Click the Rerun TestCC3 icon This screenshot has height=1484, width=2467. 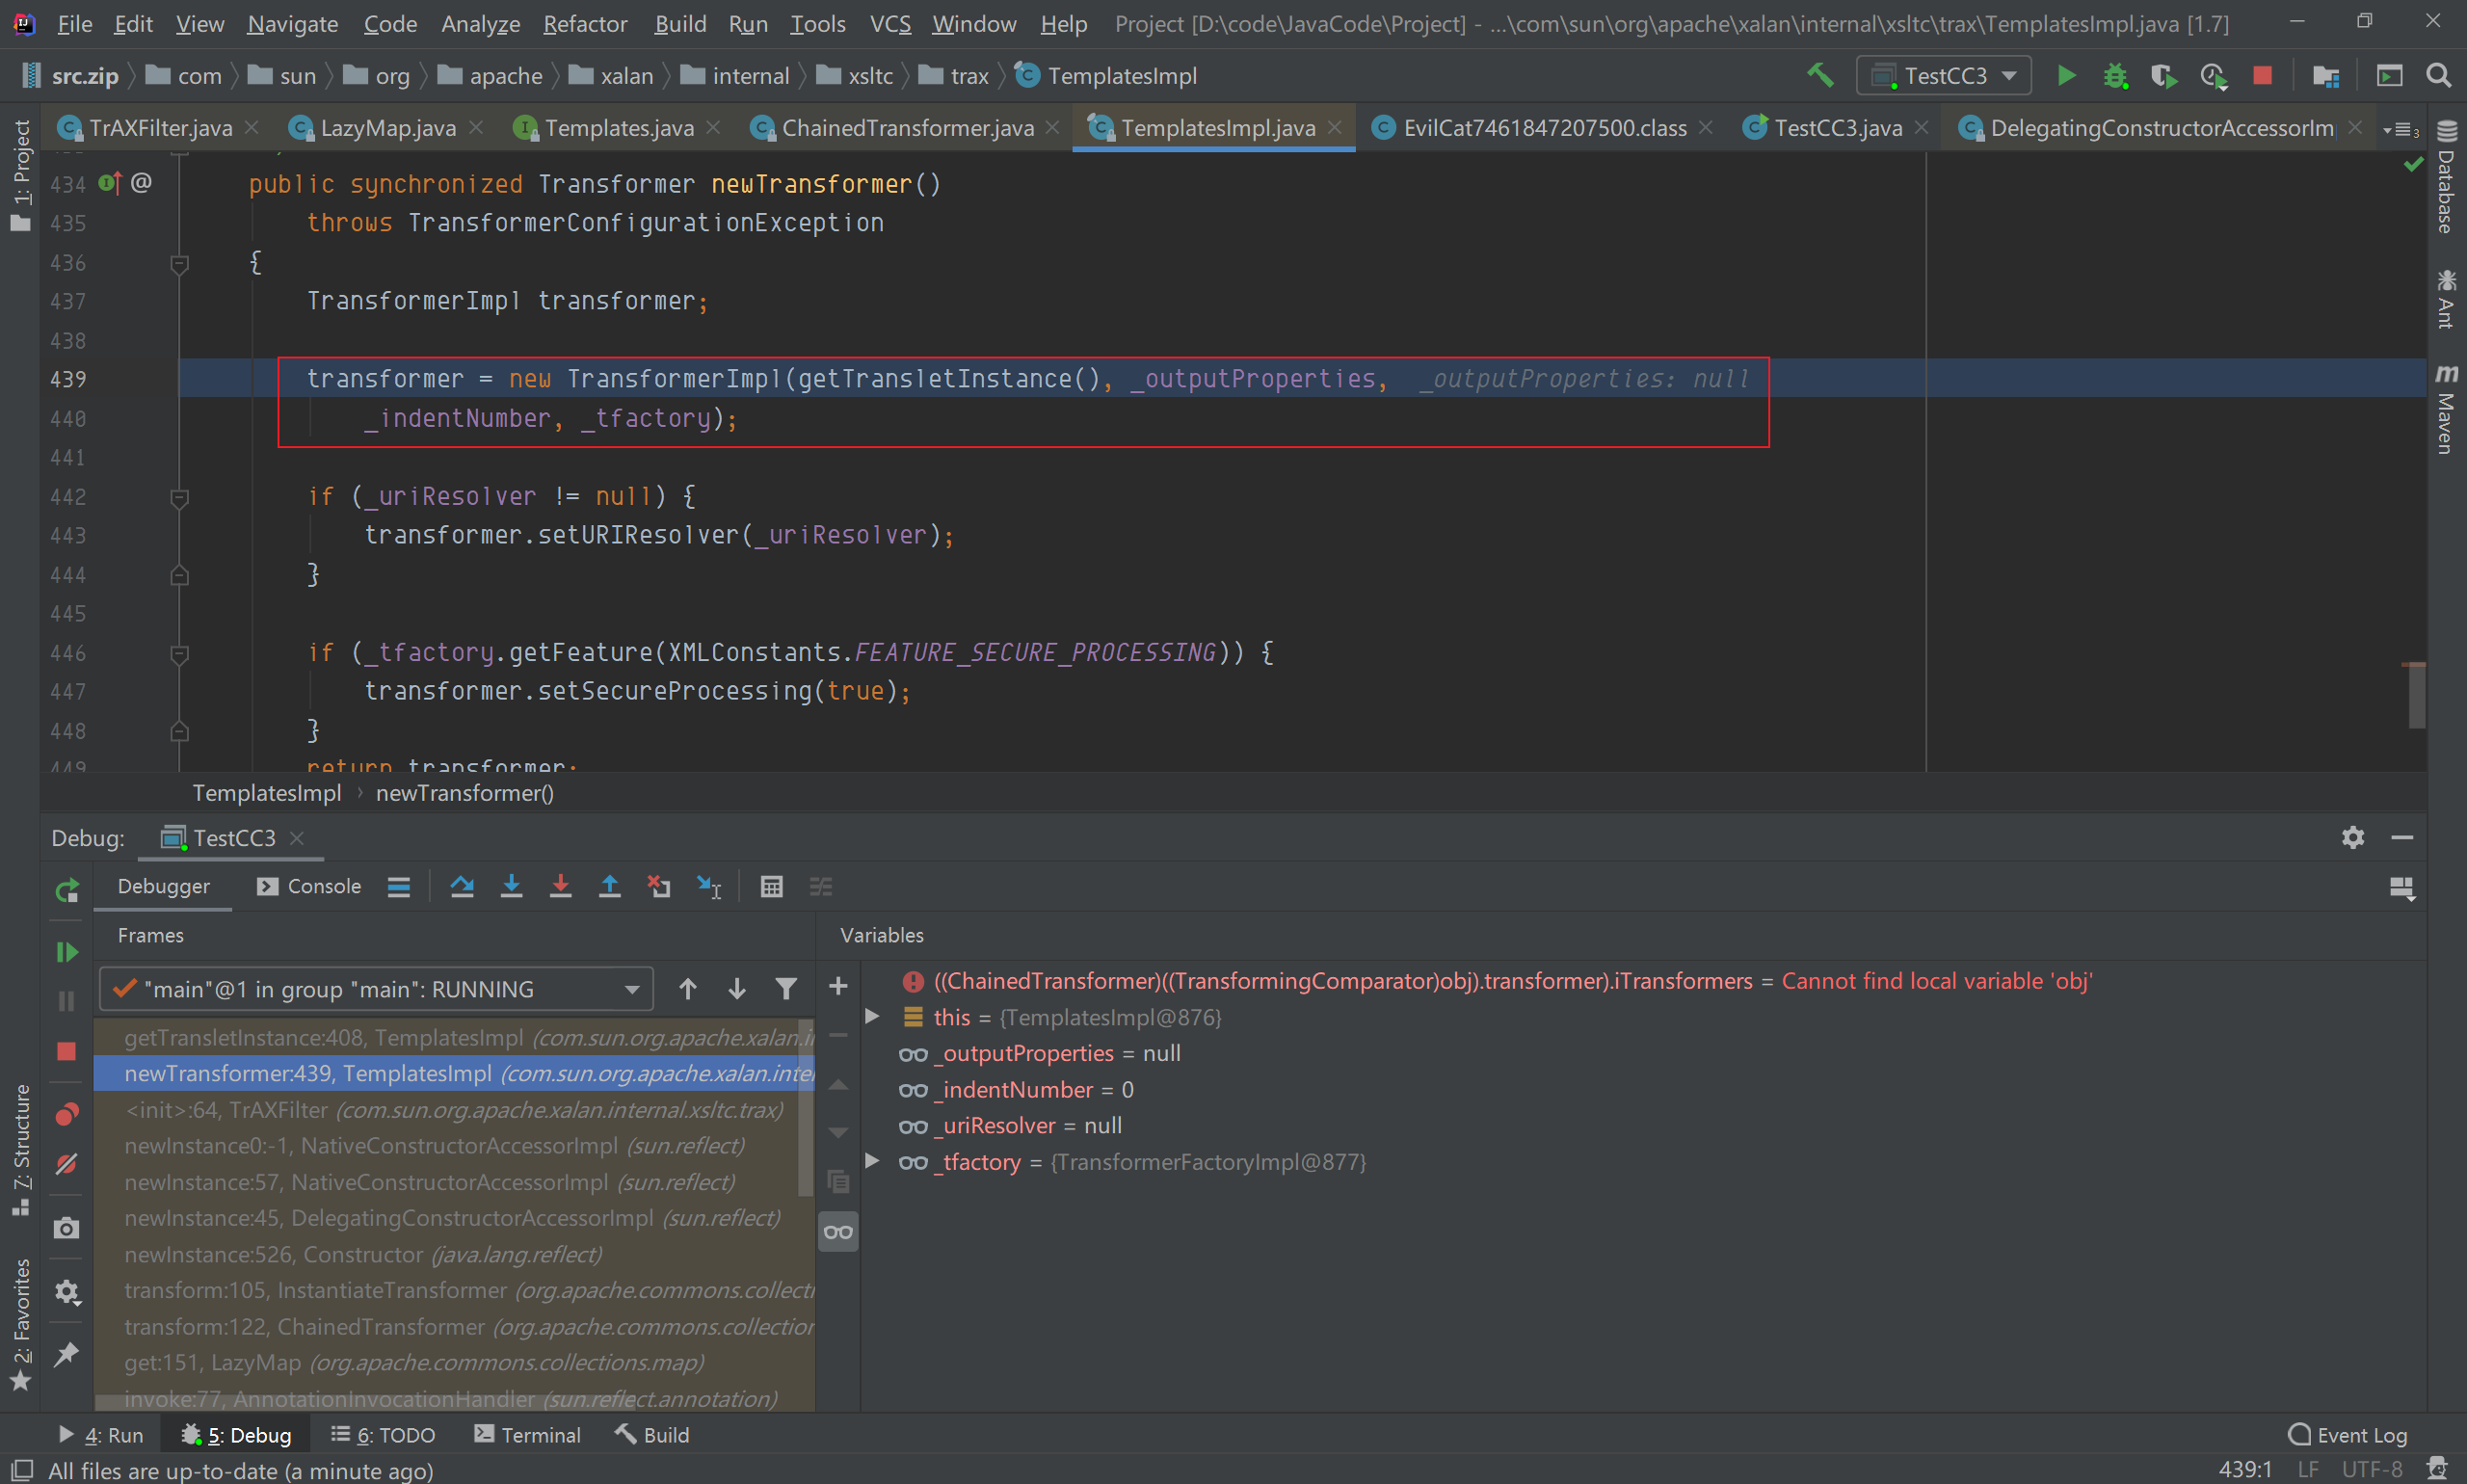tap(67, 890)
